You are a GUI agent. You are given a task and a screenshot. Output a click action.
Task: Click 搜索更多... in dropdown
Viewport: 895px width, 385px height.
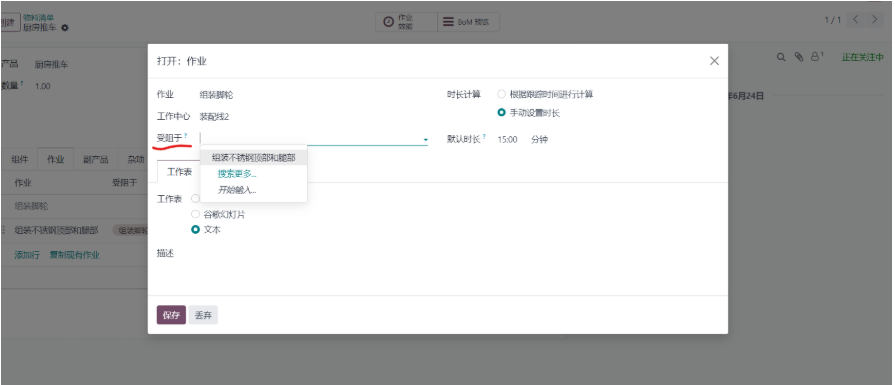pyautogui.click(x=237, y=174)
